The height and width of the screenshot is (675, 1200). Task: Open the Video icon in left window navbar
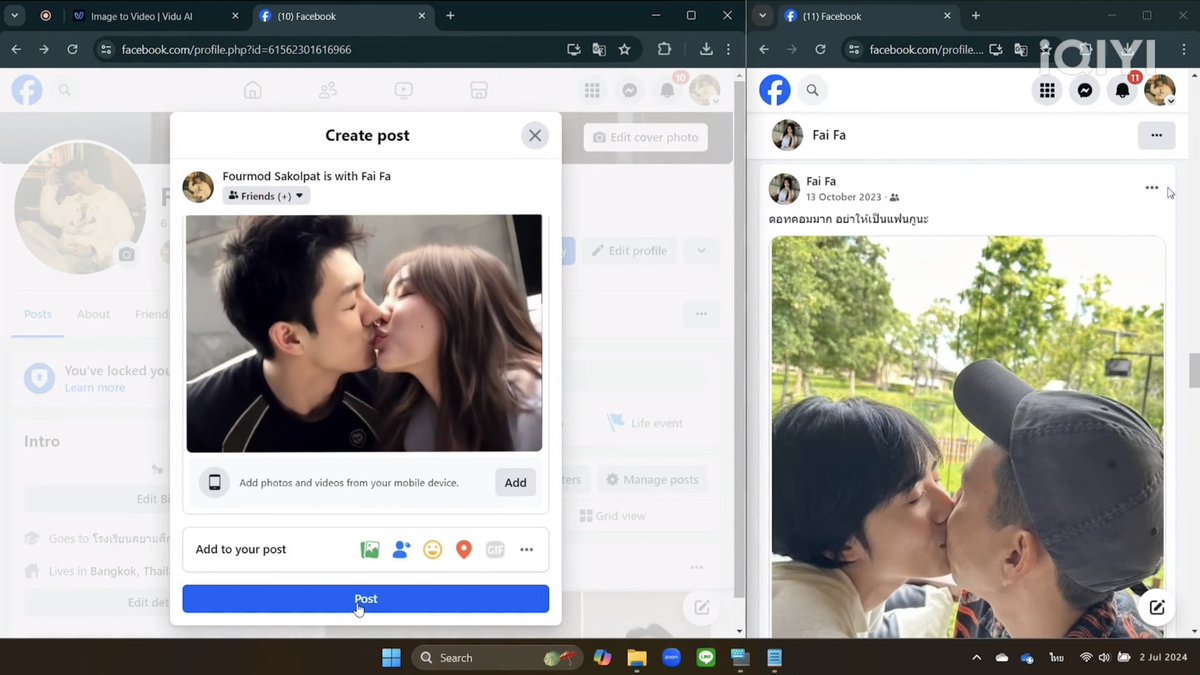(403, 90)
